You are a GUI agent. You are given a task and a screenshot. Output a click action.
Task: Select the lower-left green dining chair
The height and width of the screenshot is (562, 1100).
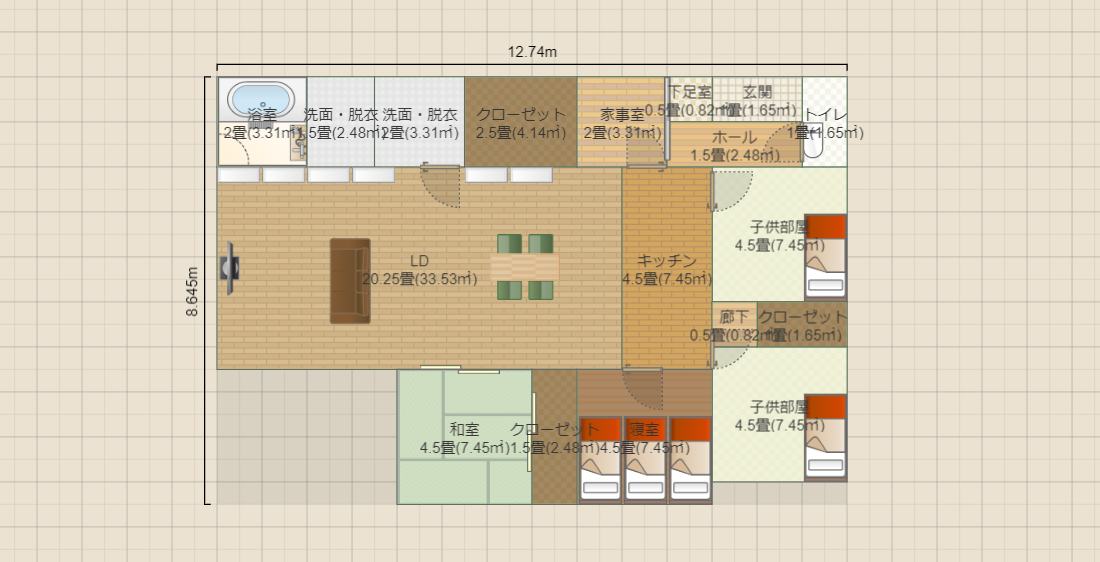coord(509,290)
